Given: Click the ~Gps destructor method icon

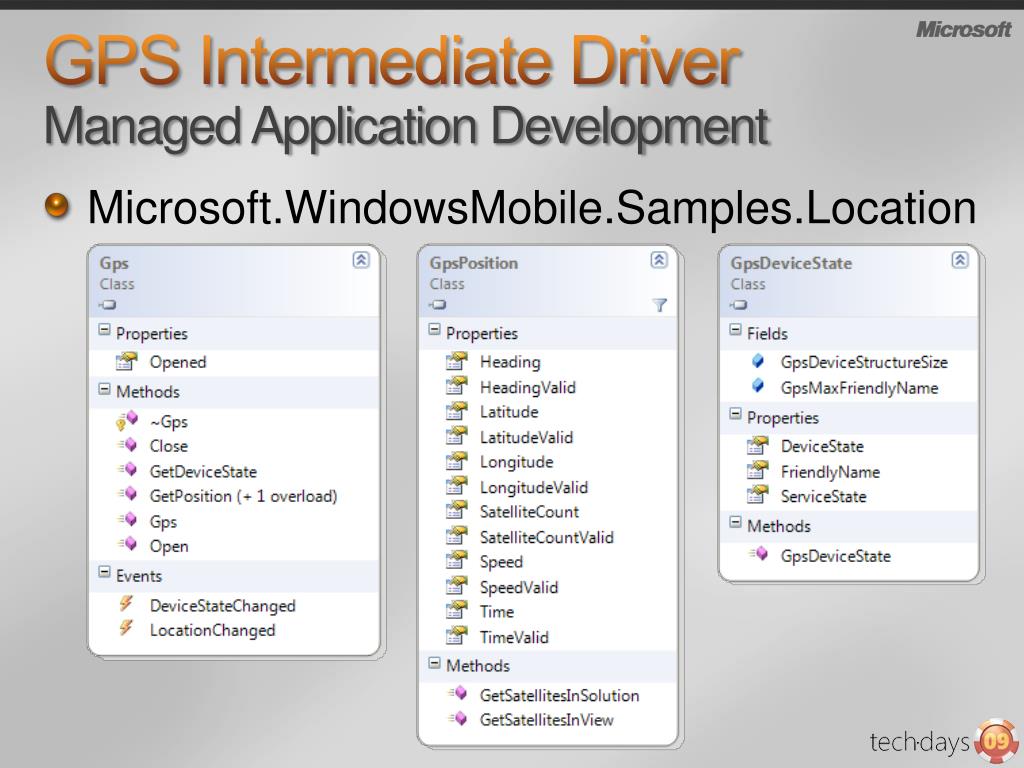Looking at the screenshot, I should pos(127,421).
